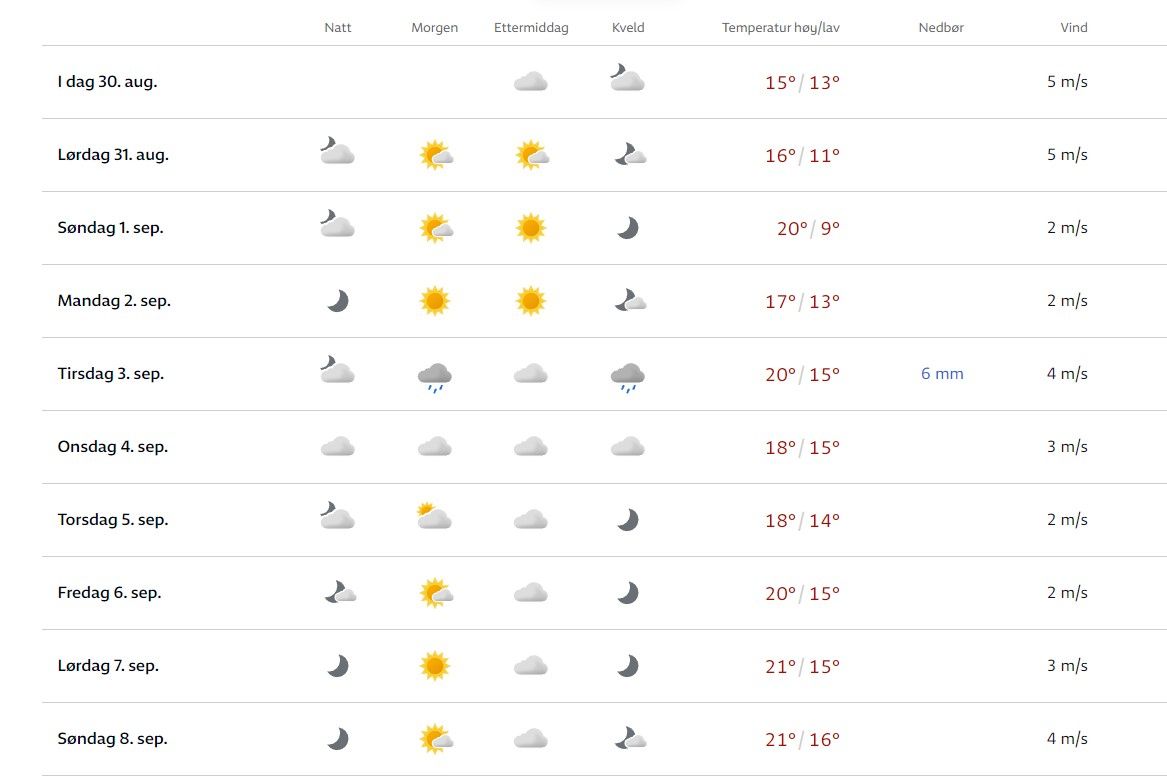Click the sun icon for Søndag 1. sep. afternoon
This screenshot has height=783, width=1167.
tap(531, 228)
